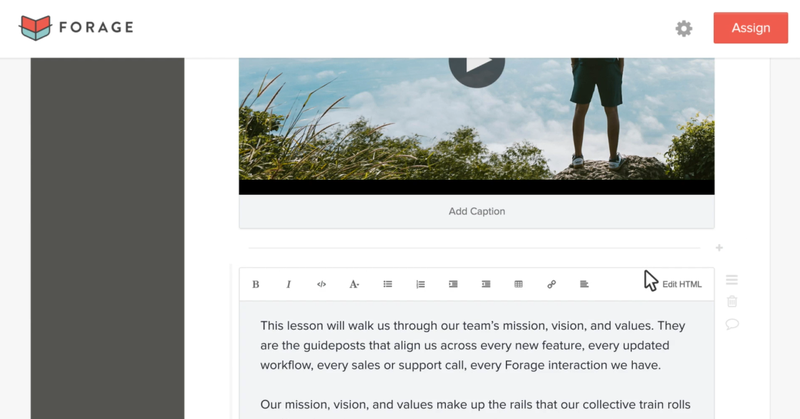The image size is (800, 419).
Task: Open the text alignment options
Action: (x=584, y=284)
